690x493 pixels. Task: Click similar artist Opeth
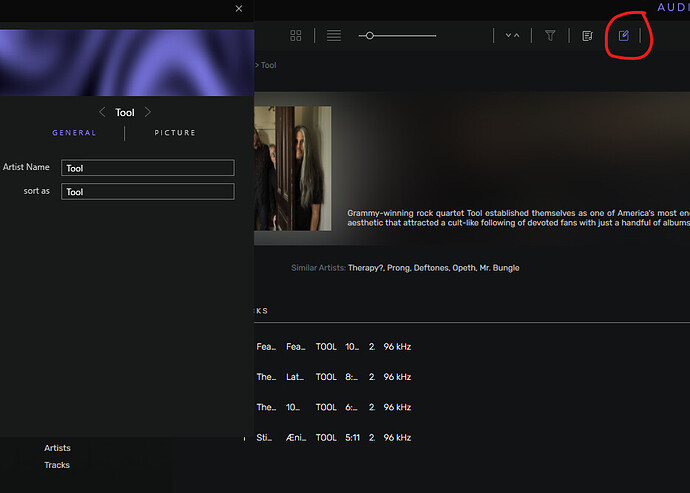(464, 268)
